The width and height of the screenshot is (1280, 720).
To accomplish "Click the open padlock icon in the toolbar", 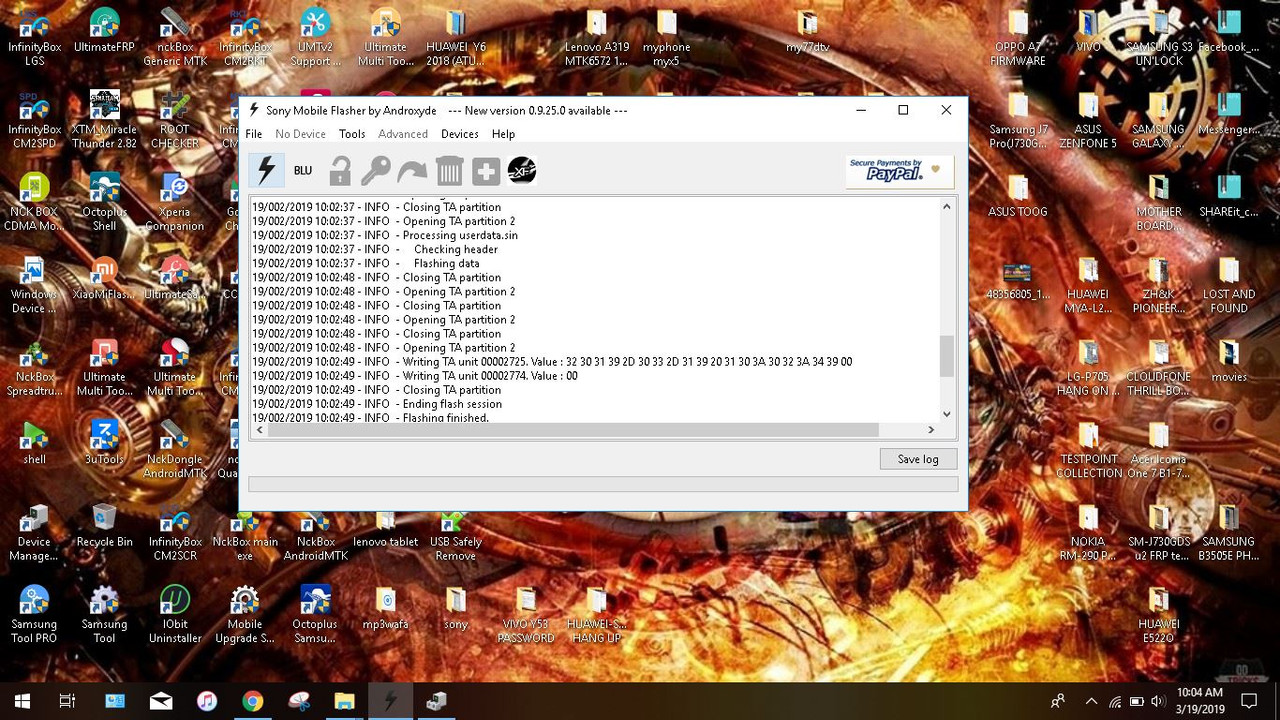I will click(x=340, y=171).
